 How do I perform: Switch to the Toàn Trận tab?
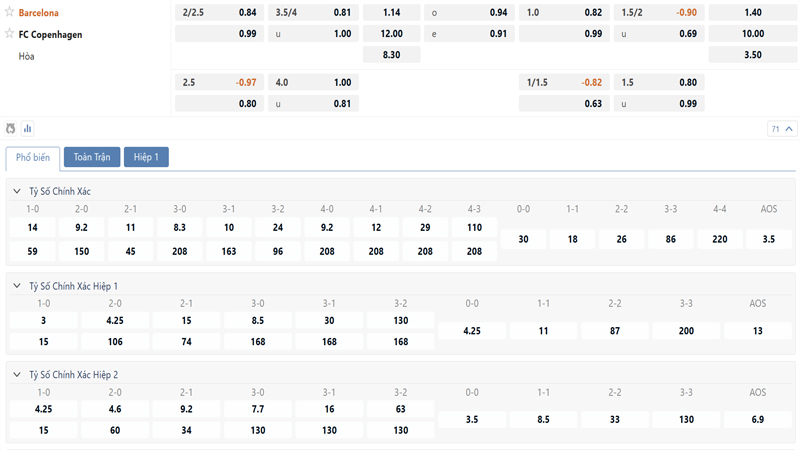point(92,157)
